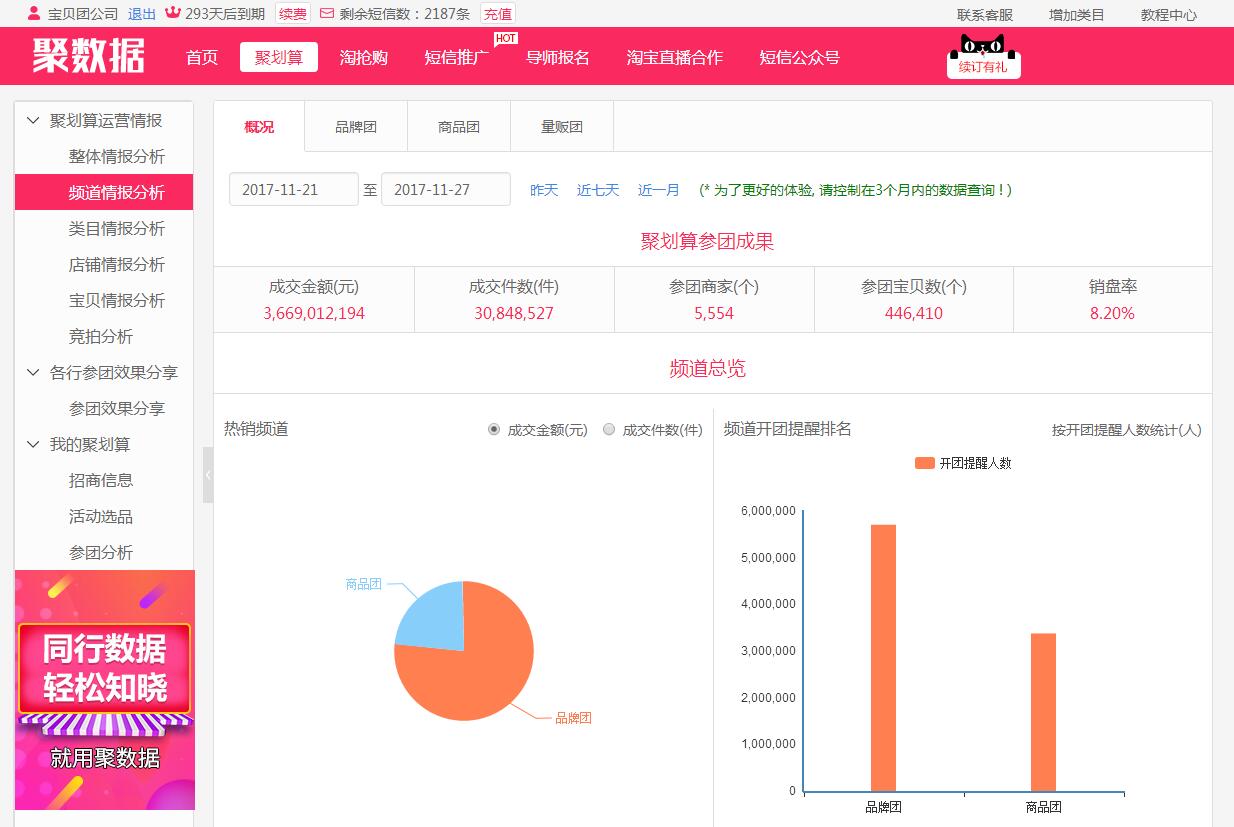The width and height of the screenshot is (1234, 827).
Task: Click the 成交件数 value 30,848,527
Action: [x=514, y=313]
